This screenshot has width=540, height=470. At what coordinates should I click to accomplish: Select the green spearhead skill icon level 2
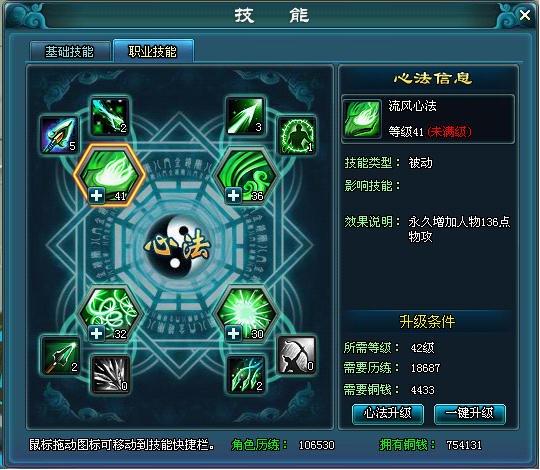pyautogui.click(x=60, y=356)
